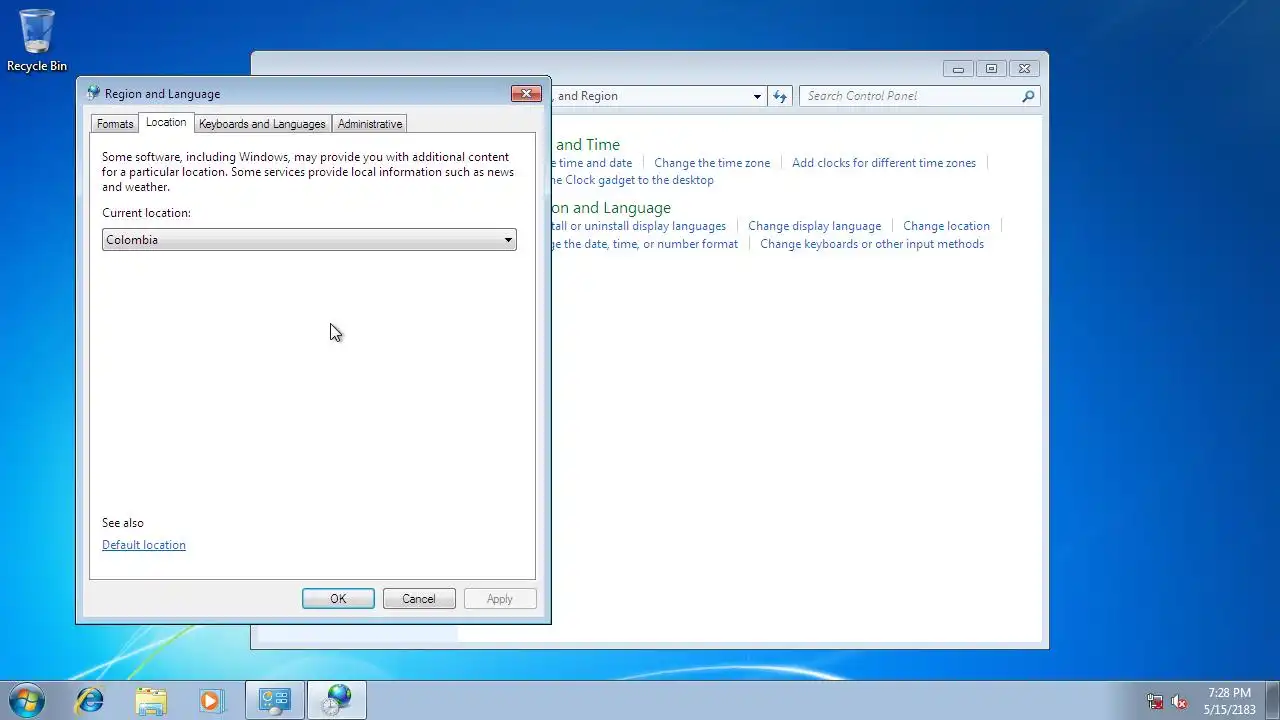1280x720 pixels.
Task: Close the Region and Language dialog
Action: click(526, 94)
